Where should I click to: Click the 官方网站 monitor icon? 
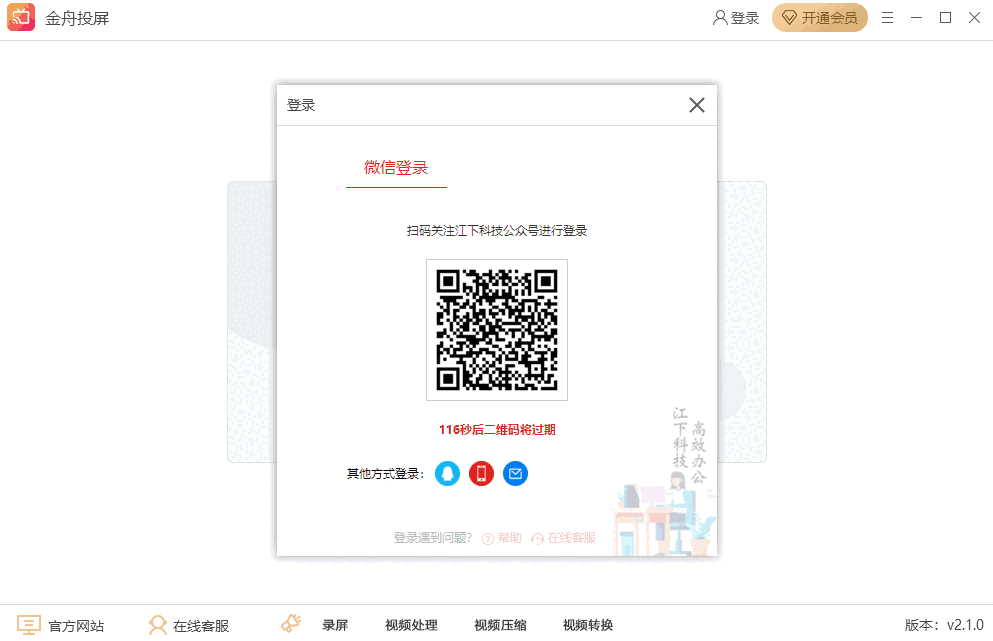30,624
